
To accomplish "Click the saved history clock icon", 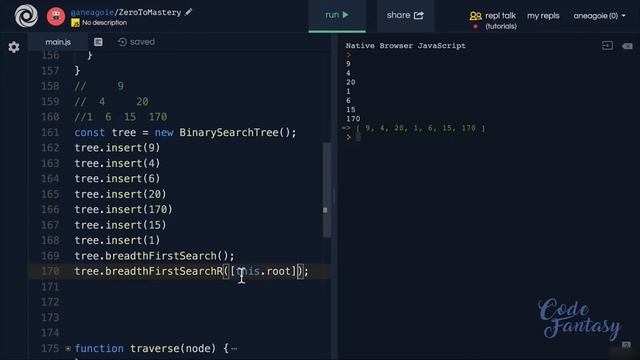I will (122, 42).
